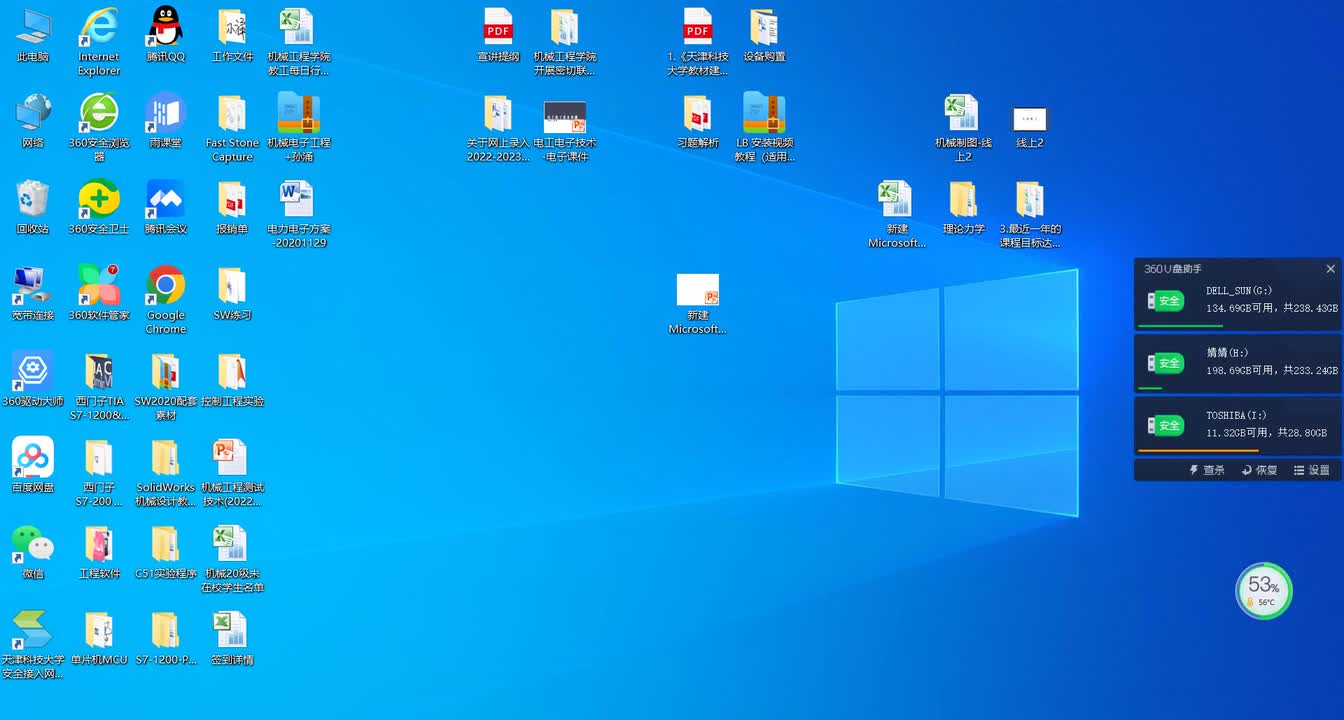1344x720 pixels.
Task: Select the 百度网盘 shortcut icon
Action: tap(33, 466)
